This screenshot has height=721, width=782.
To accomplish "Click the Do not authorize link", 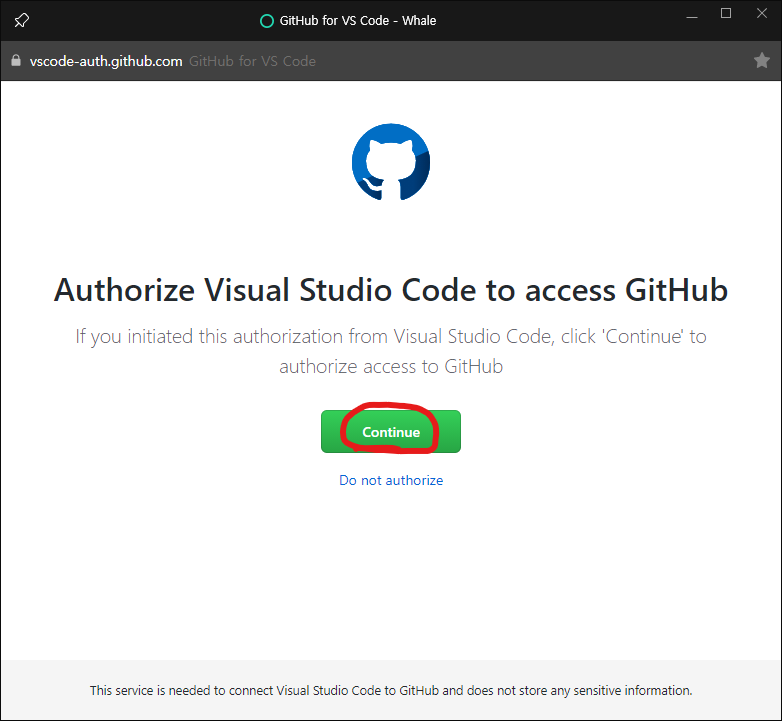I will (391, 480).
